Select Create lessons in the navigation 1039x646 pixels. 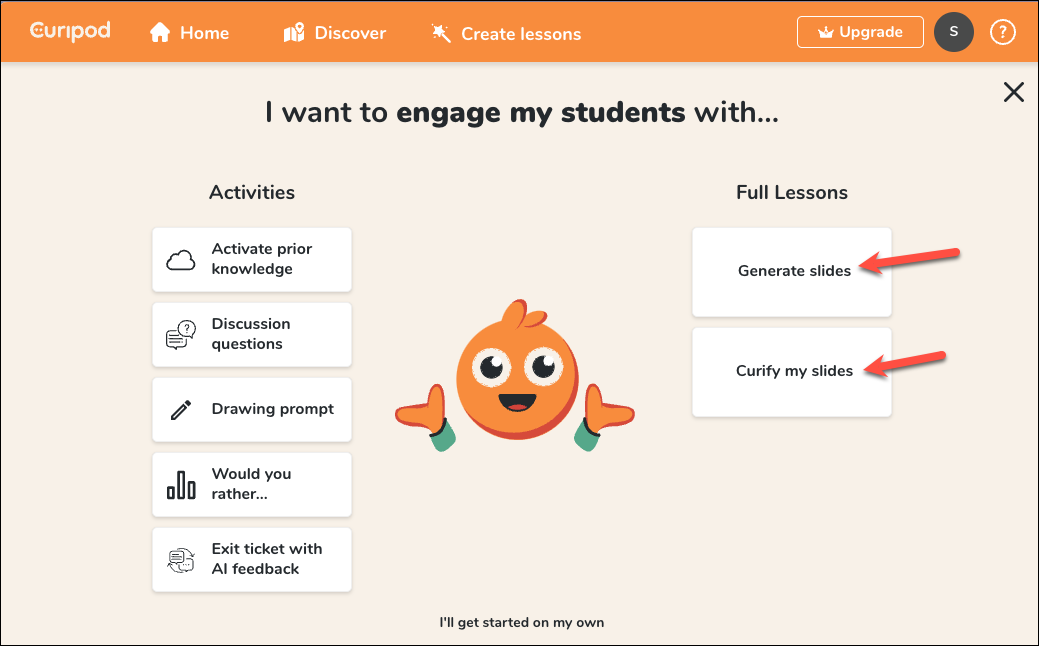pyautogui.click(x=520, y=33)
